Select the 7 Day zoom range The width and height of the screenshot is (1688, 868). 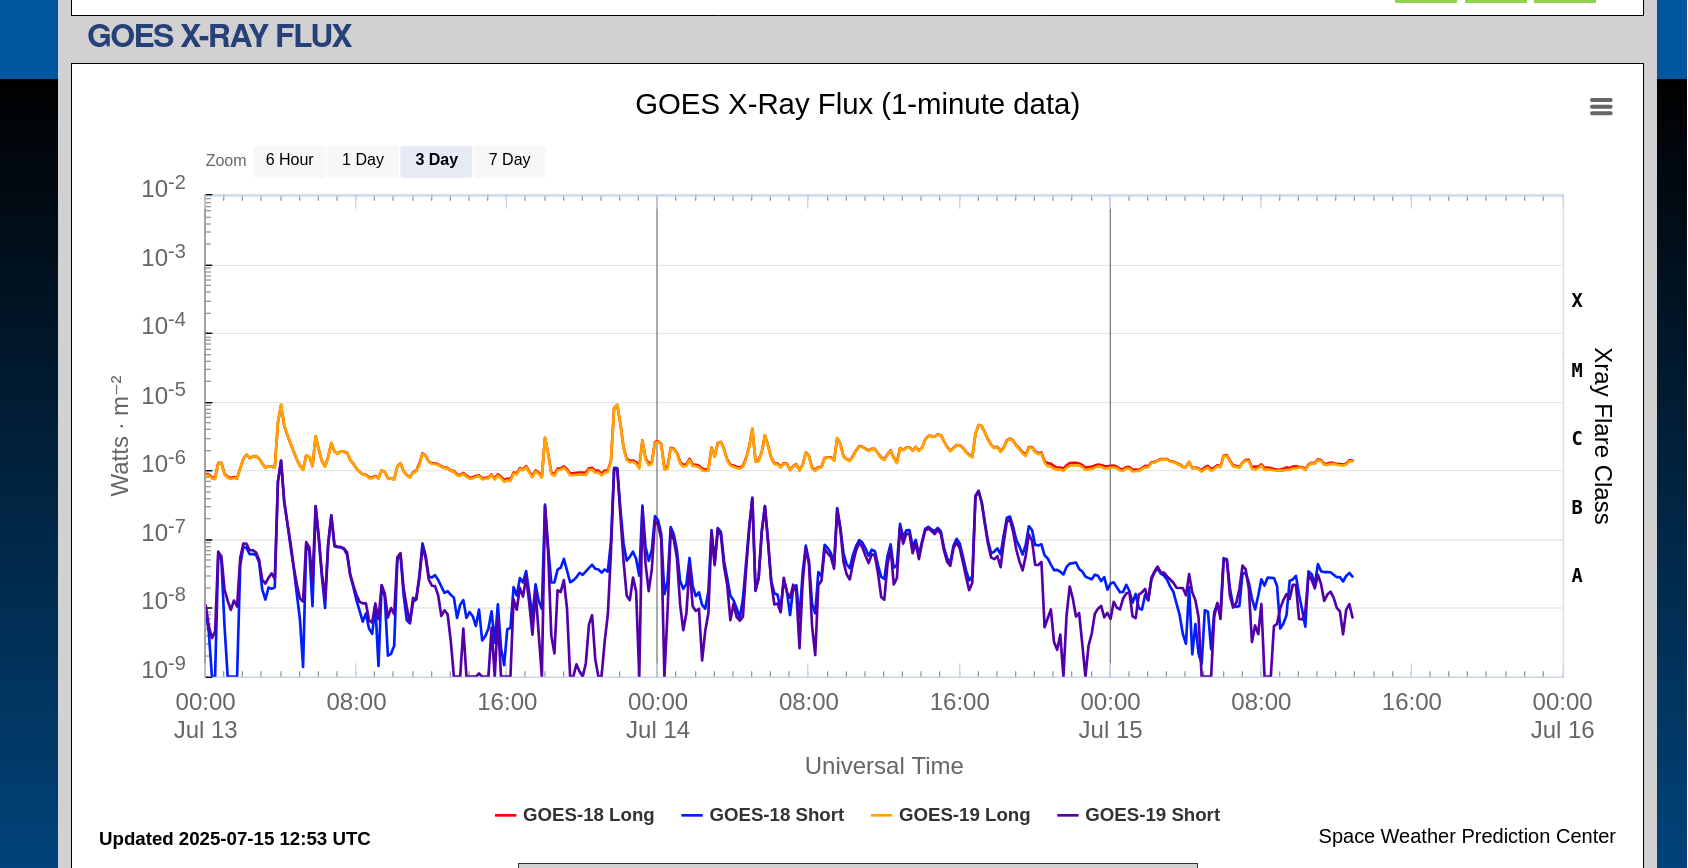coord(510,161)
